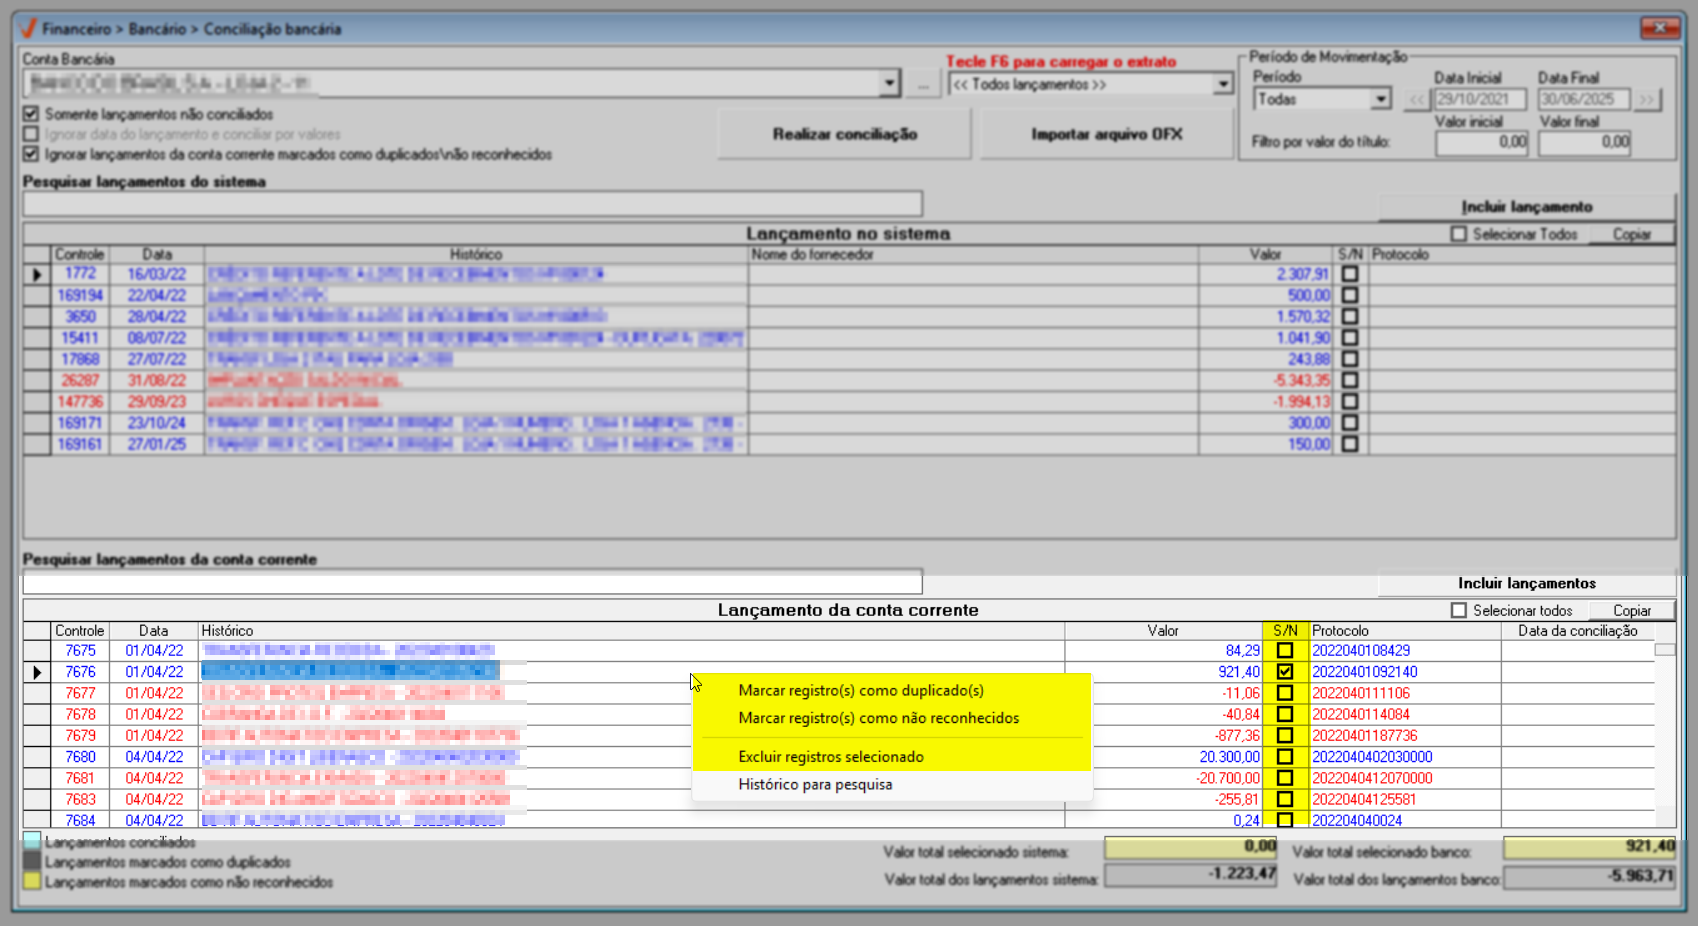Close the Conciliação bancária window
Image resolution: width=1698 pixels, height=926 pixels.
(x=1660, y=28)
